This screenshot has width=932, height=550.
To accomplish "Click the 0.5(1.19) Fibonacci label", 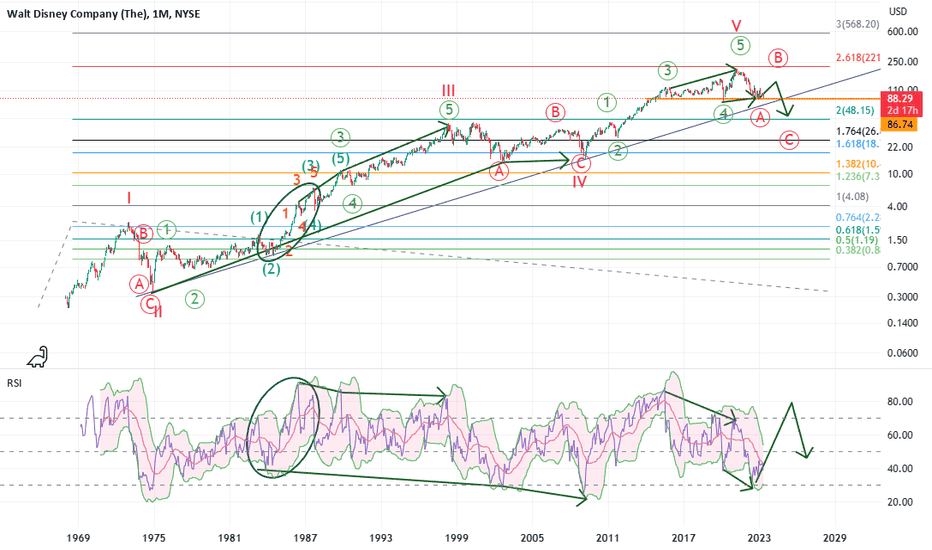I will coord(857,240).
